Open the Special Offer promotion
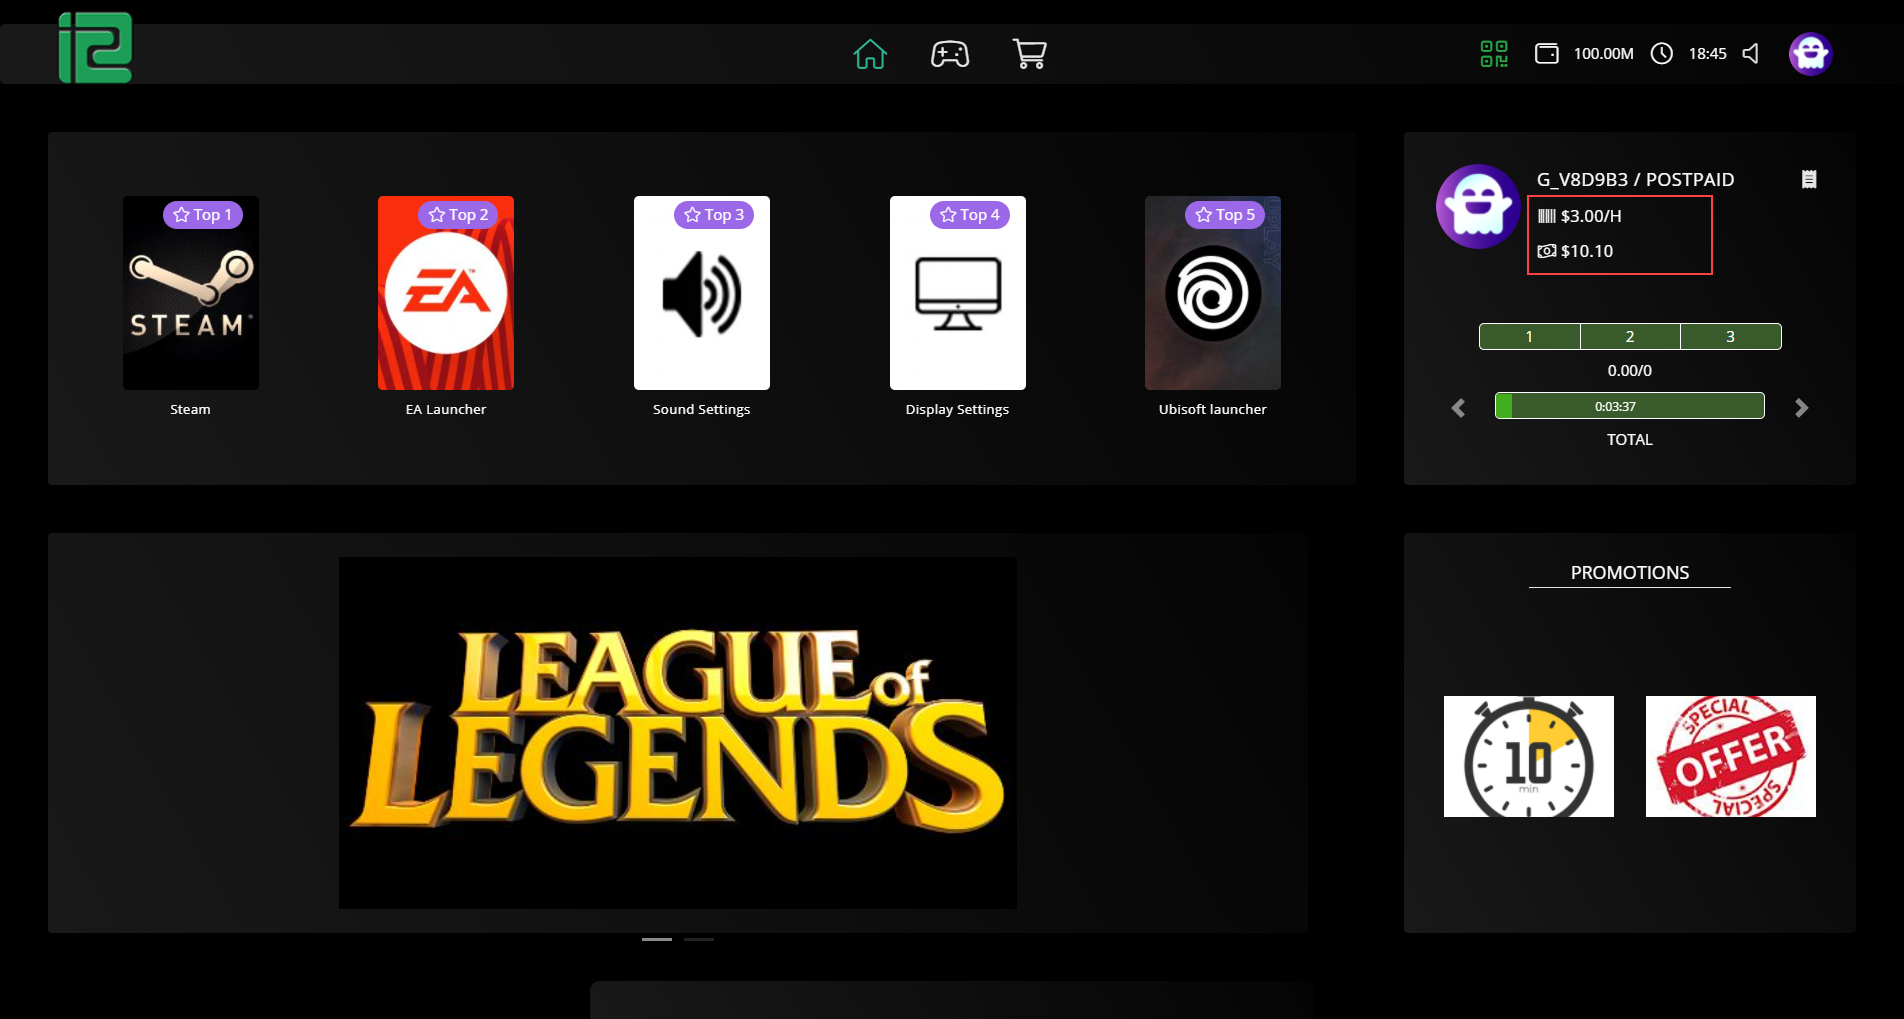 point(1731,756)
